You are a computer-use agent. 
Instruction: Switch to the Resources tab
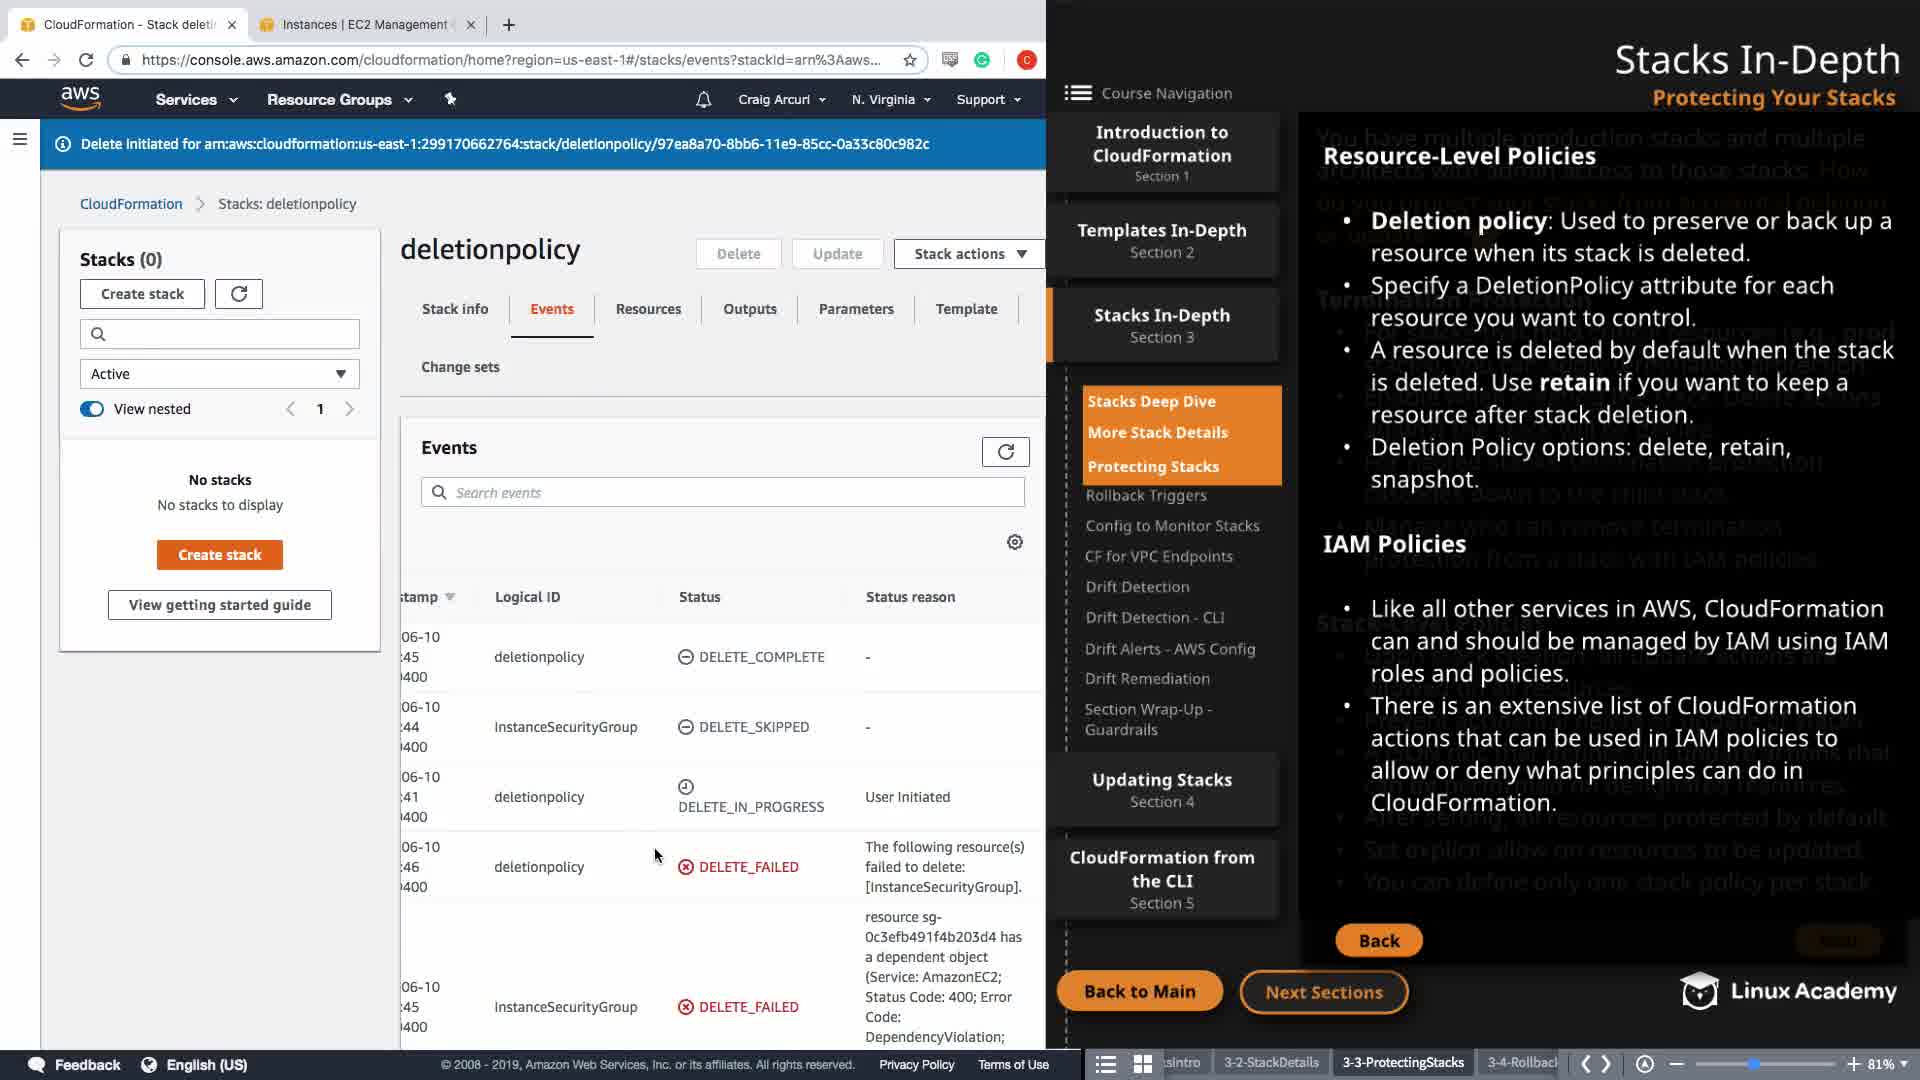tap(648, 309)
